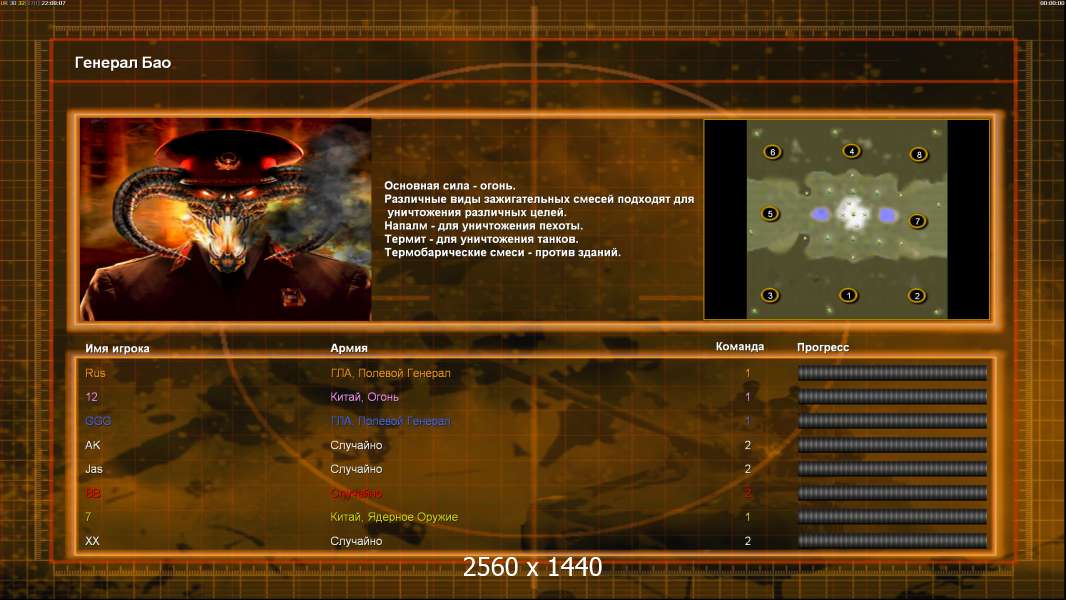
Task: Click start position marker 1 on minimap
Action: 848,295
